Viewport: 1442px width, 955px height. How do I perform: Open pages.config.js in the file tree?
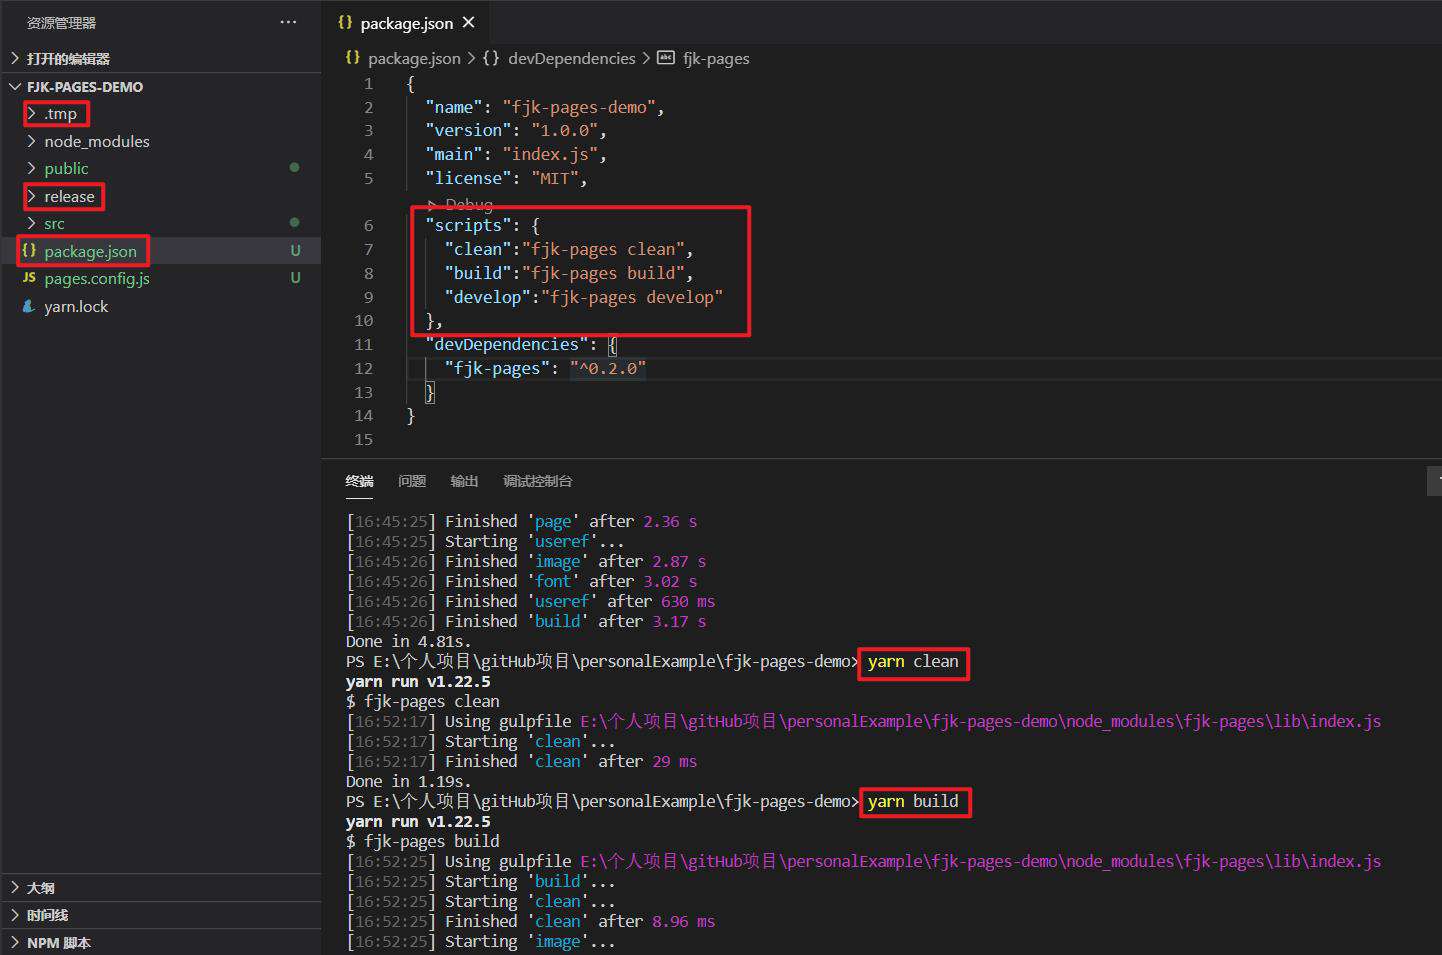coord(161,278)
